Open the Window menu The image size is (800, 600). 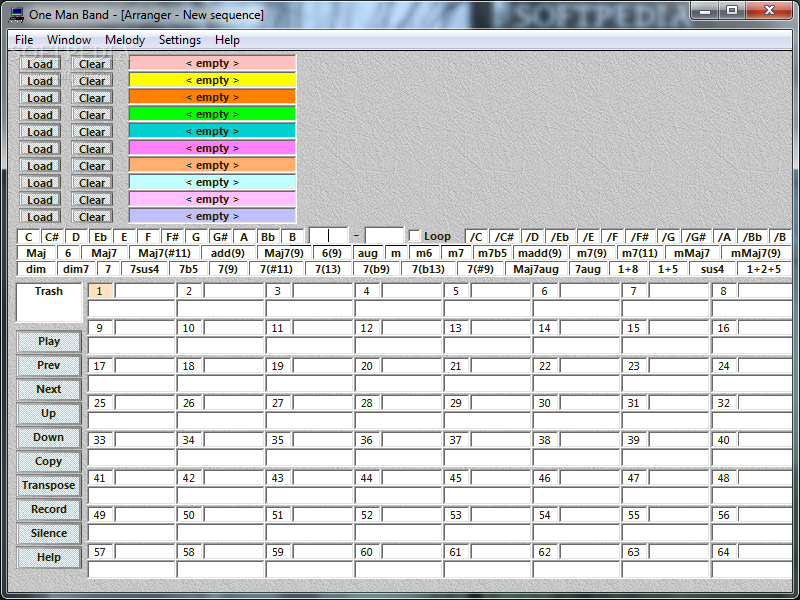pos(69,40)
